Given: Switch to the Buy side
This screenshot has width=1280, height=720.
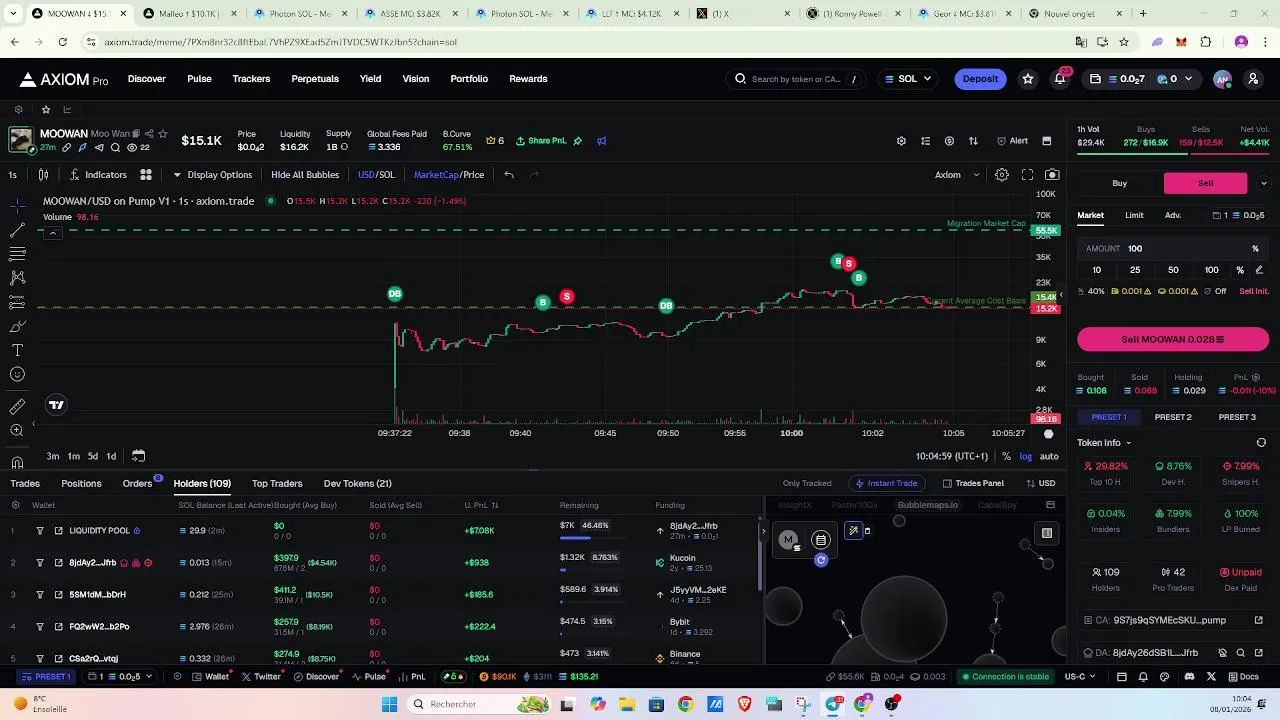Looking at the screenshot, I should pyautogui.click(x=1120, y=183).
